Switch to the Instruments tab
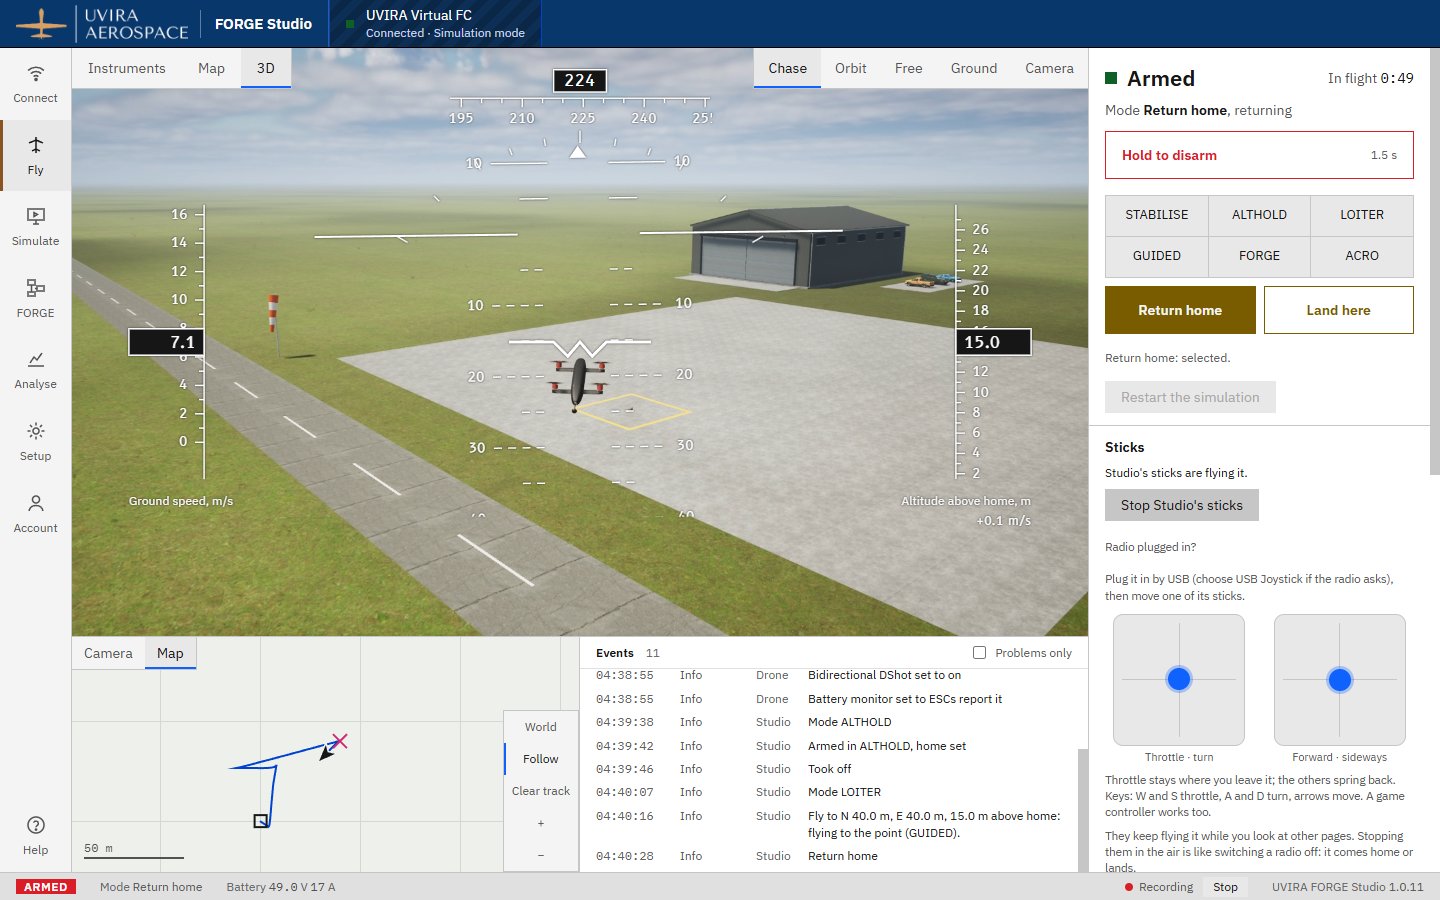 tap(127, 68)
